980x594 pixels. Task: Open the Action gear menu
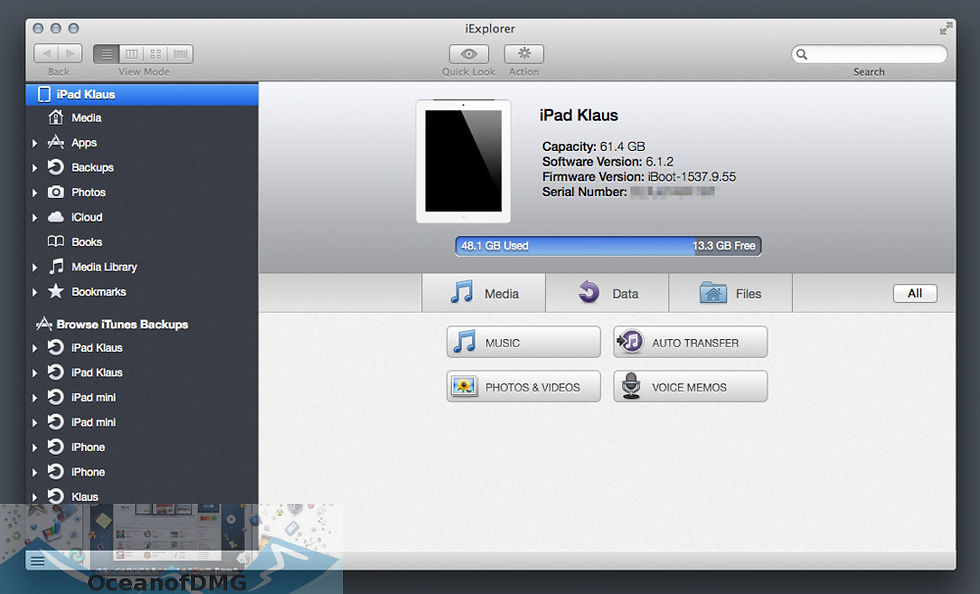pos(524,54)
